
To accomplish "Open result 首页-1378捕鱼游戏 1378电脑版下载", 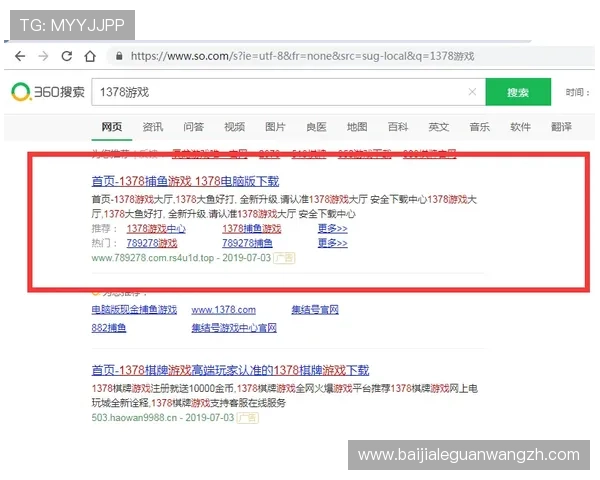I will [x=185, y=181].
